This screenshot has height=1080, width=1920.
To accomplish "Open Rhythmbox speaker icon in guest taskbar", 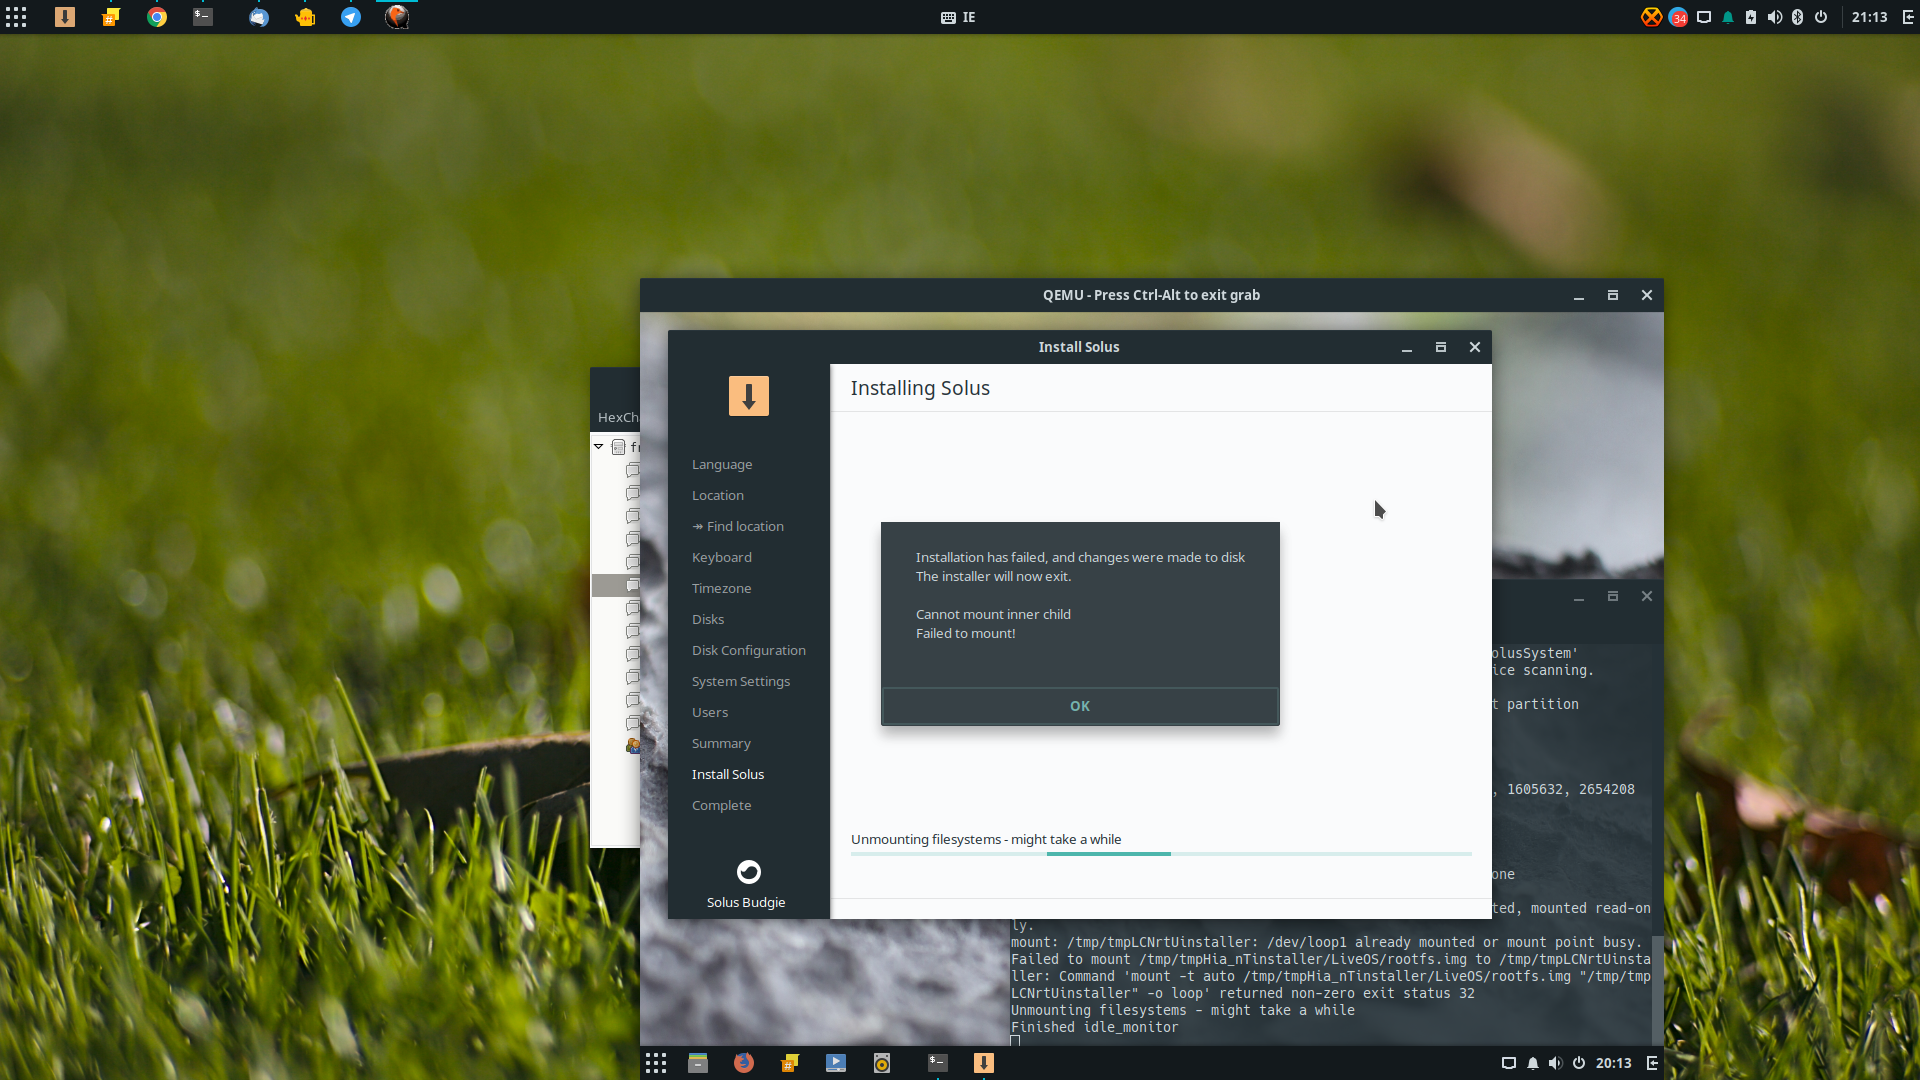I will (882, 1063).
